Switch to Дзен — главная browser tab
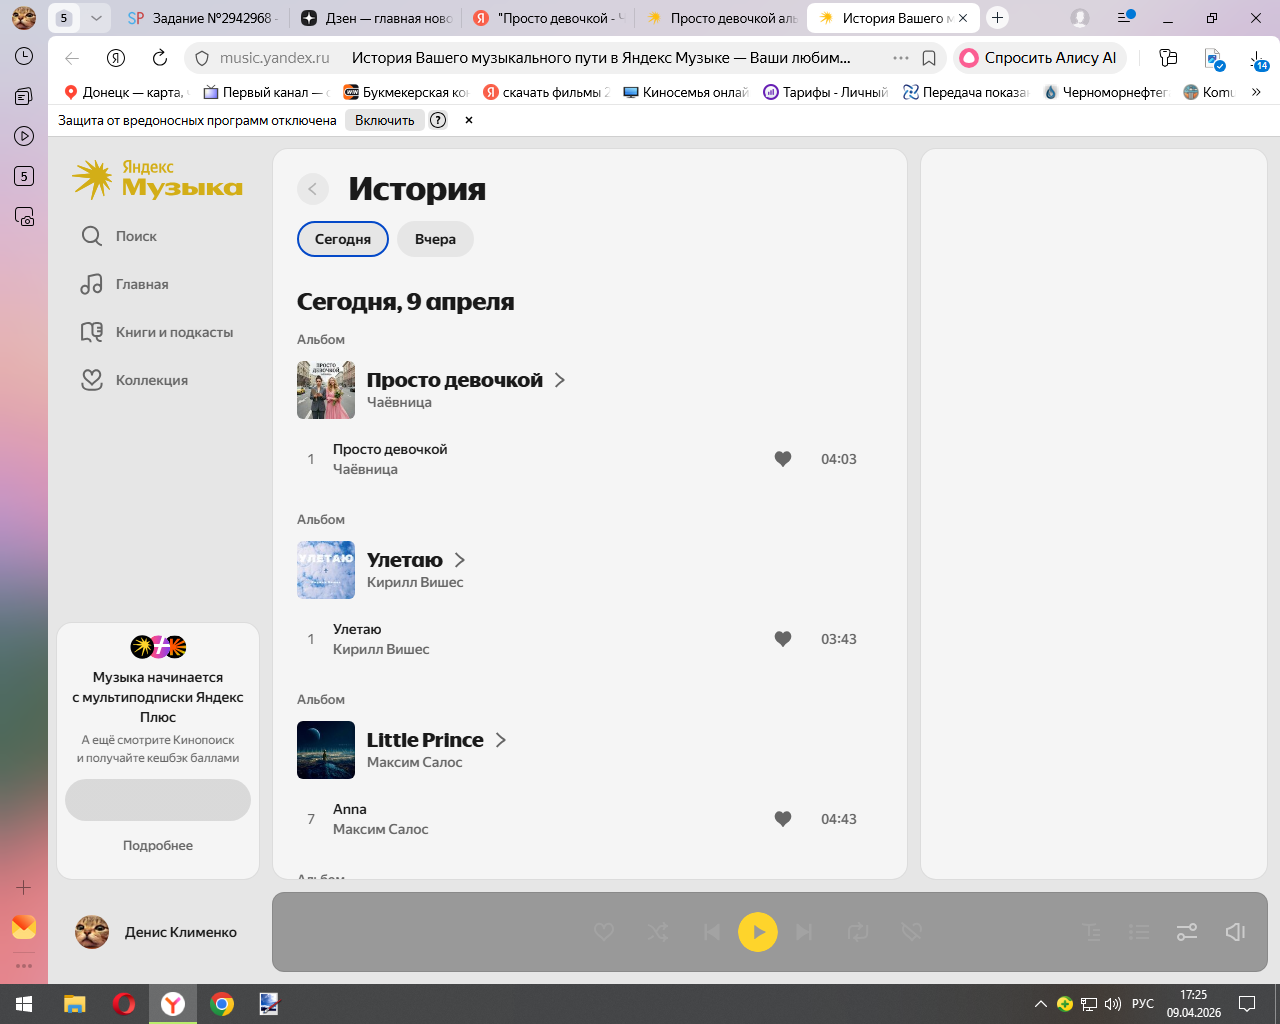Viewport: 1280px width, 1024px height. click(x=377, y=18)
